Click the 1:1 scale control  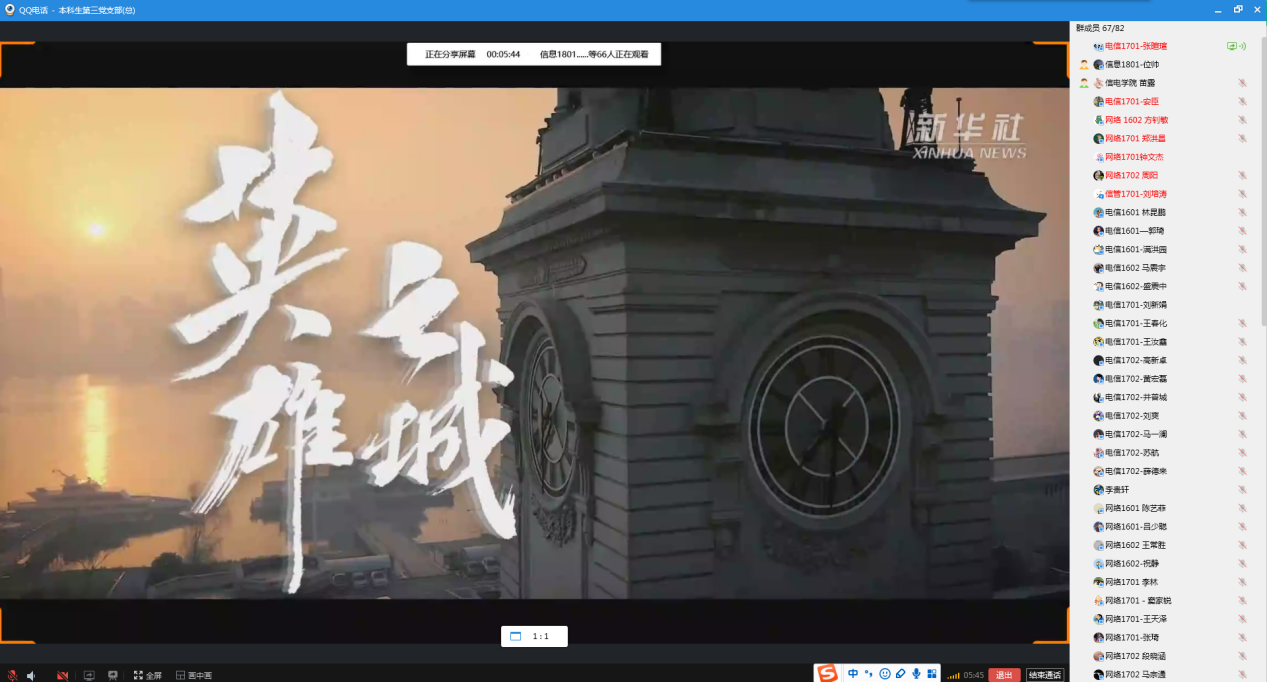coord(534,636)
